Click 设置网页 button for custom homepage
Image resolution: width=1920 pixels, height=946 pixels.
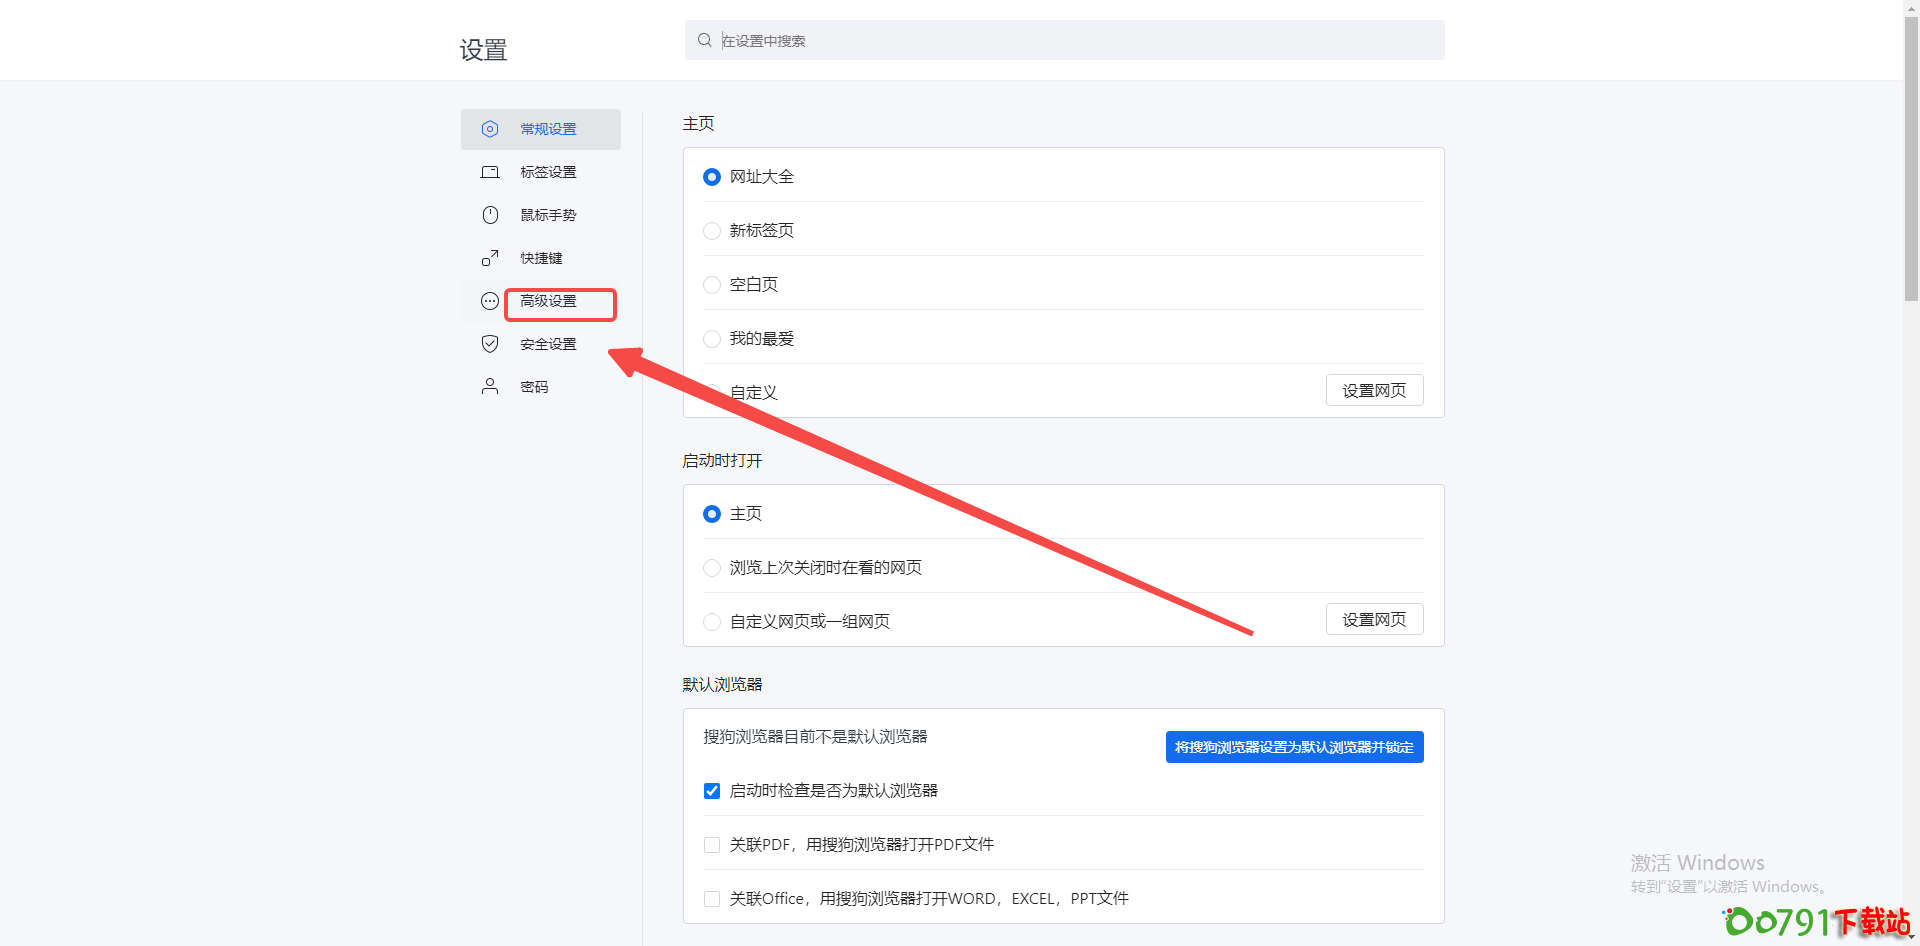point(1374,390)
